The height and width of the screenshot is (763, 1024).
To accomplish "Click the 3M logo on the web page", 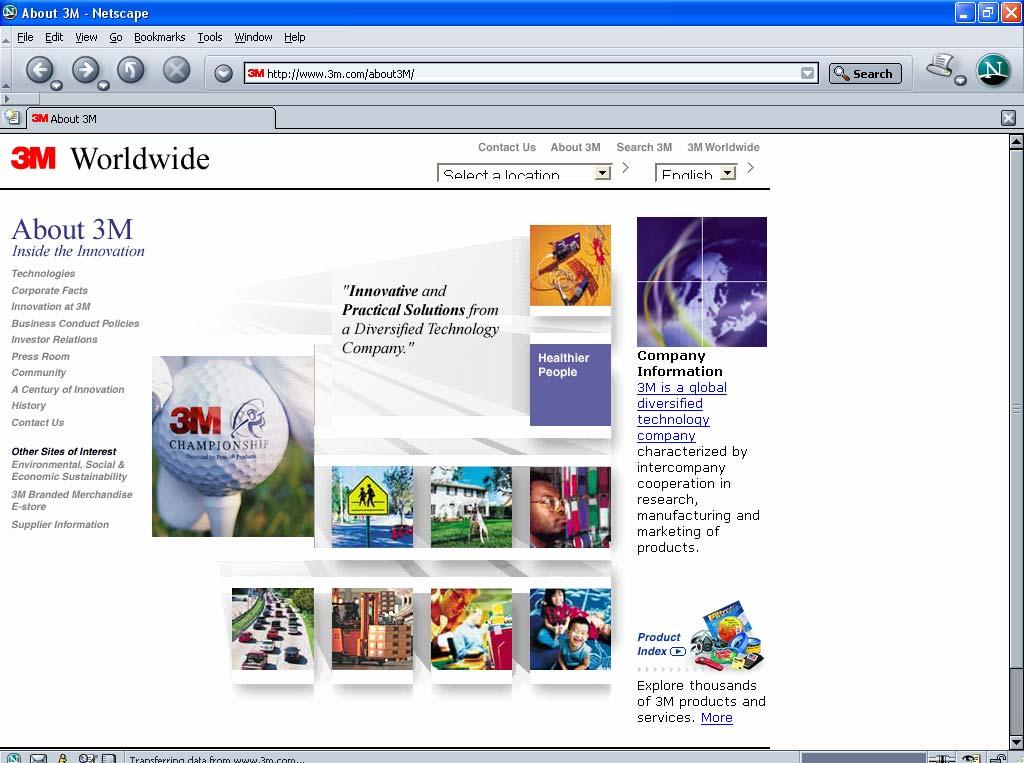I will coord(33,158).
